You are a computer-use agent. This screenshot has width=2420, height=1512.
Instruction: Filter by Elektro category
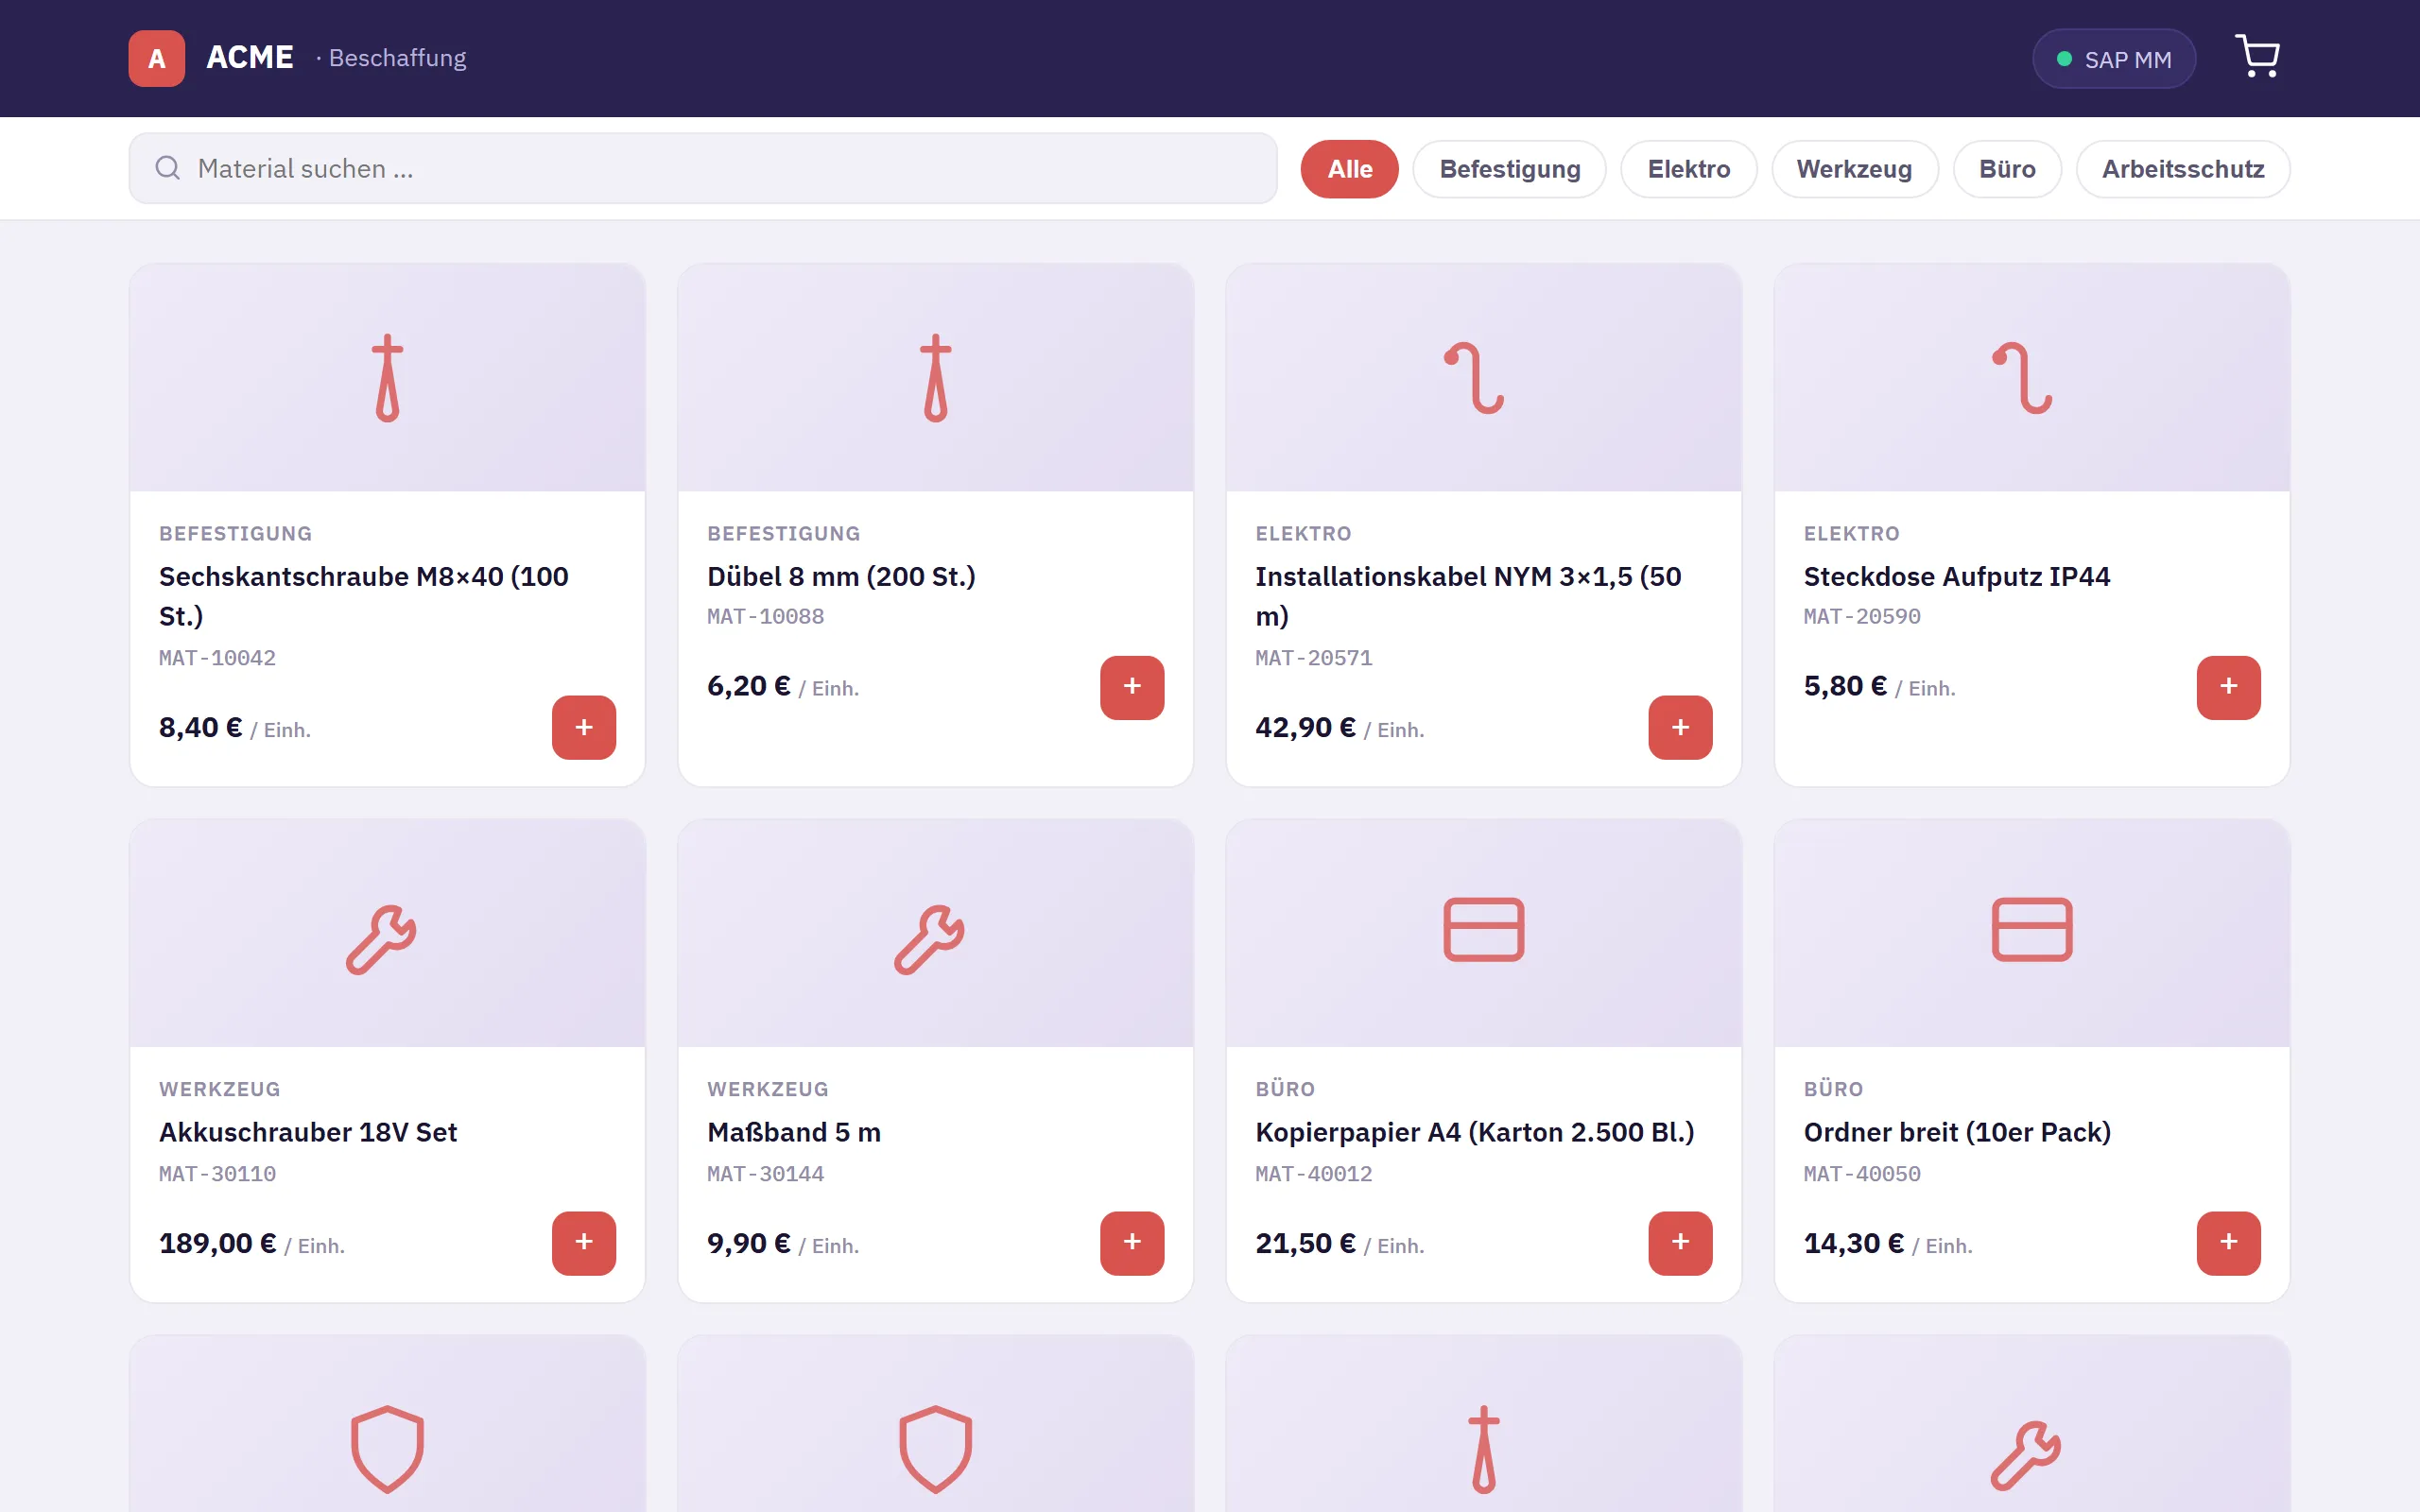[1688, 169]
